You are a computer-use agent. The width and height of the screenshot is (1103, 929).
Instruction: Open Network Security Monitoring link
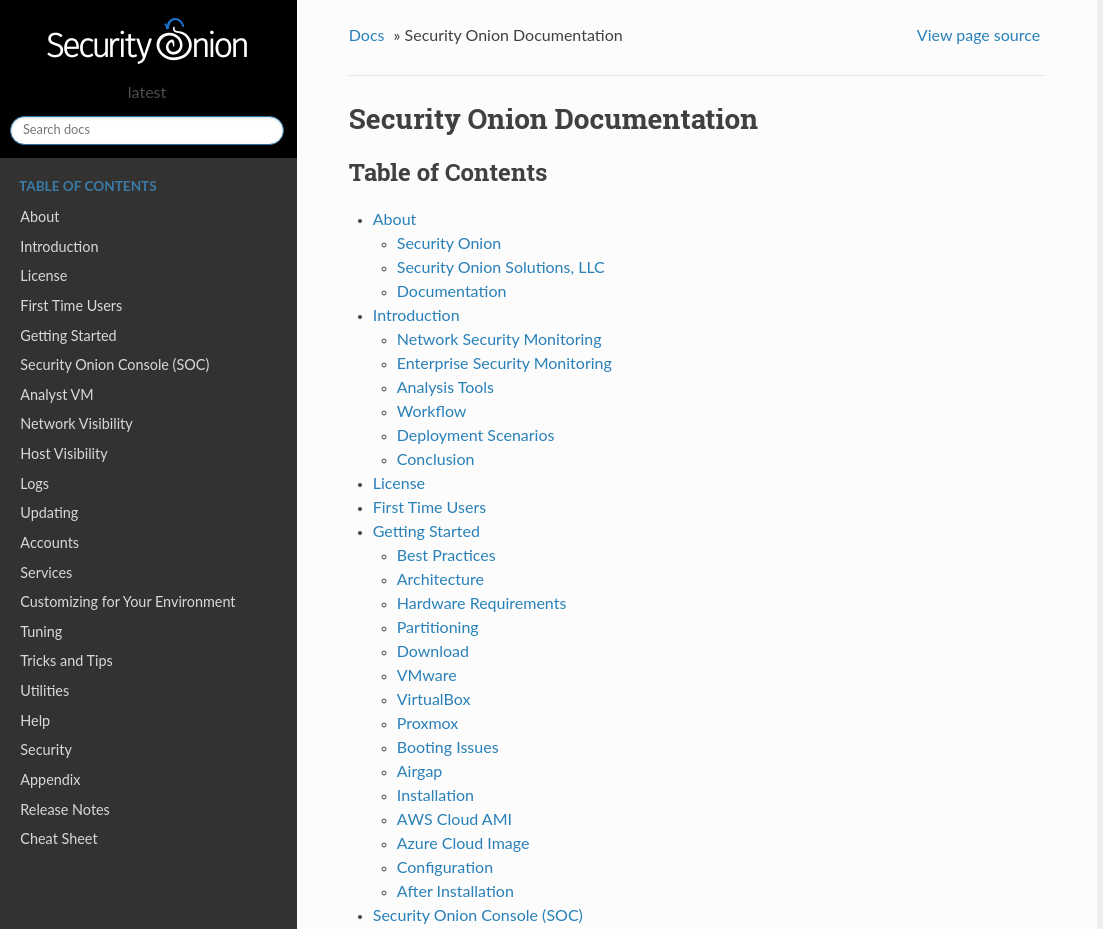498,340
